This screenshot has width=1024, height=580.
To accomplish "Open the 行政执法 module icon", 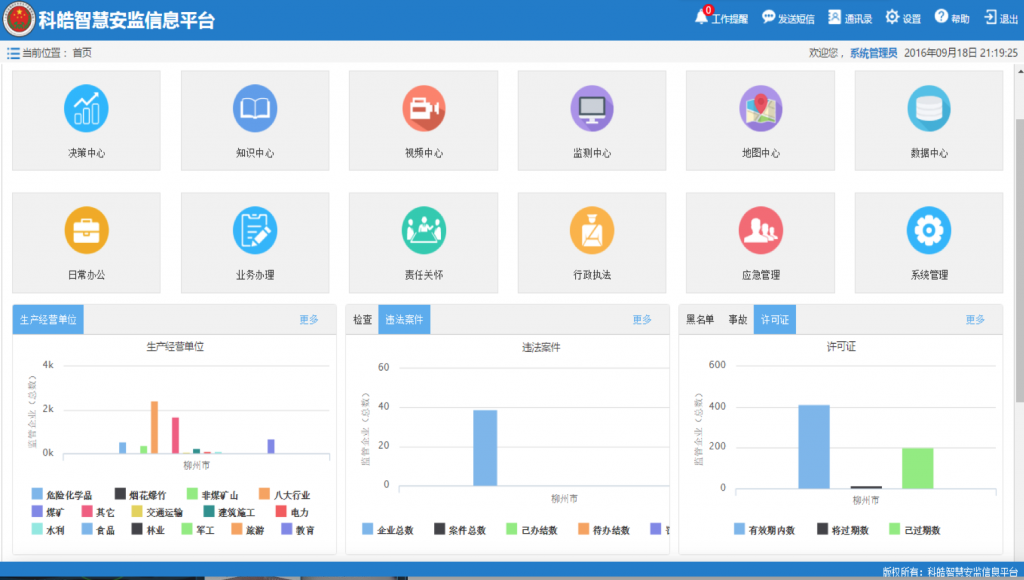I will 592,230.
